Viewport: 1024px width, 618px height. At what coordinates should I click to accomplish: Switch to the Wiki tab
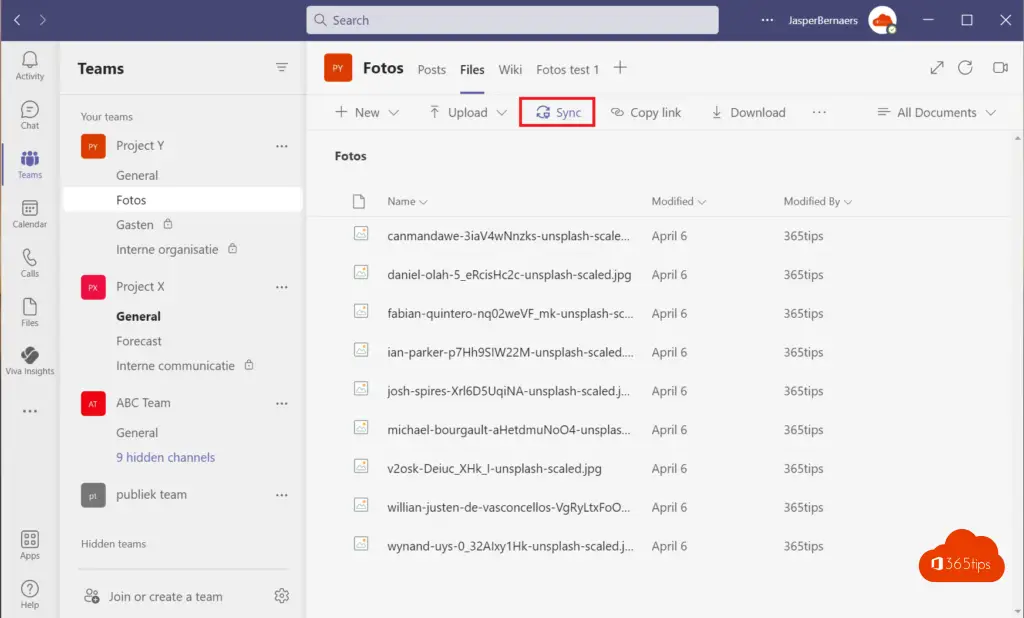coord(510,70)
